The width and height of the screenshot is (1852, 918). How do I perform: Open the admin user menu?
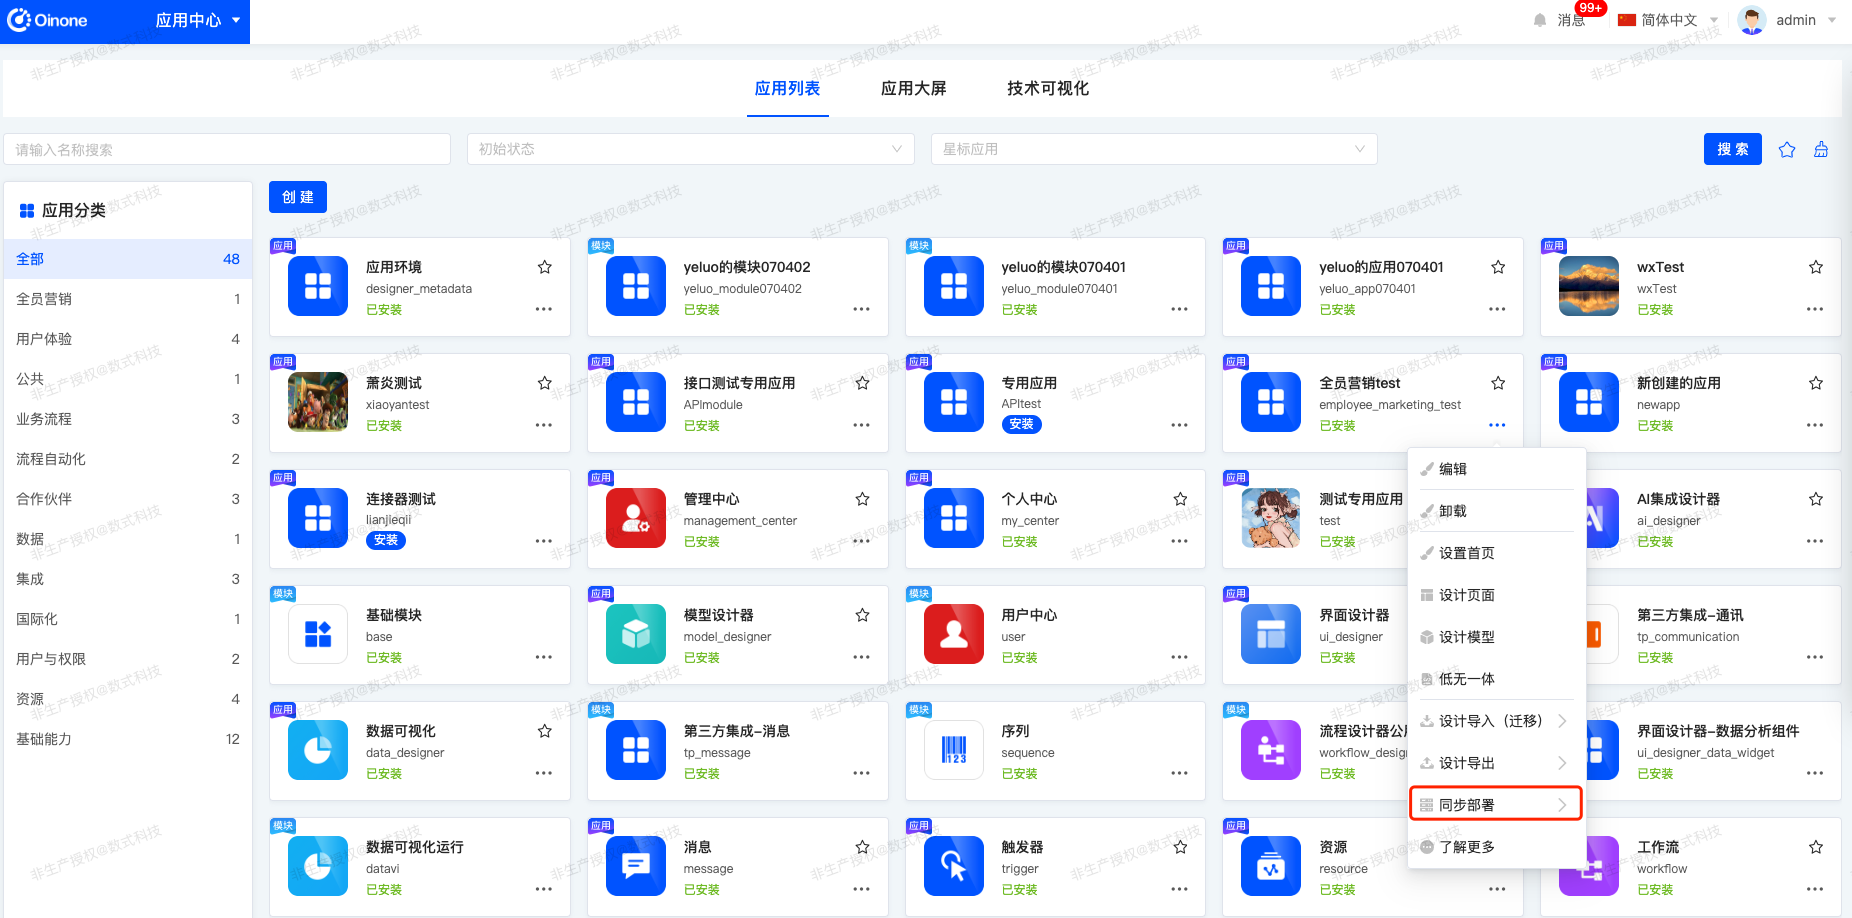(1787, 20)
